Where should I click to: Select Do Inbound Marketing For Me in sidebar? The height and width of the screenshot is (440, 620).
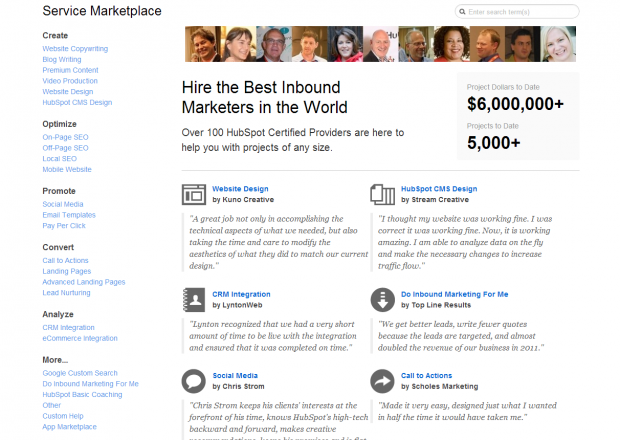coord(91,384)
